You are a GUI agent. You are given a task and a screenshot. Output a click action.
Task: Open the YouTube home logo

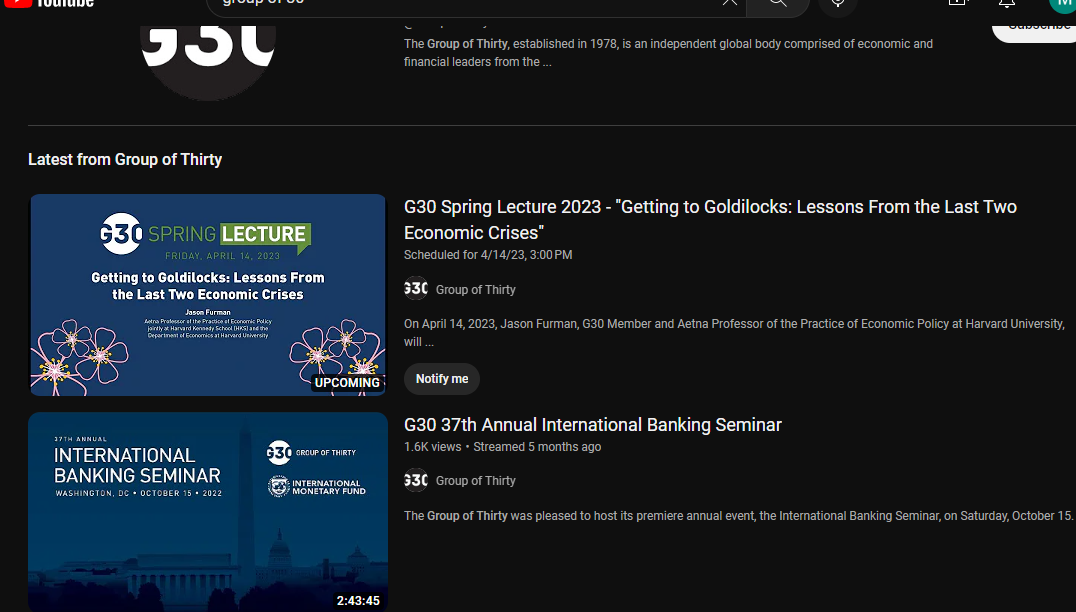pos(48,3)
